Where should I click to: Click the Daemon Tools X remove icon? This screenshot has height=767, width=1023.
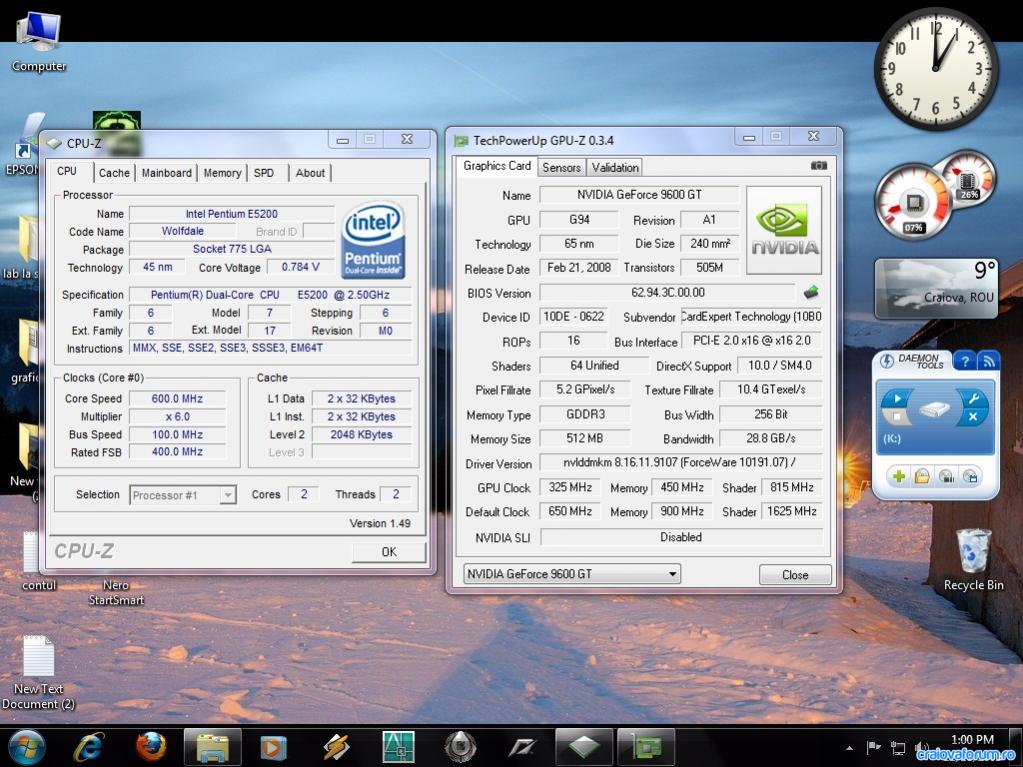pyautogui.click(x=973, y=416)
